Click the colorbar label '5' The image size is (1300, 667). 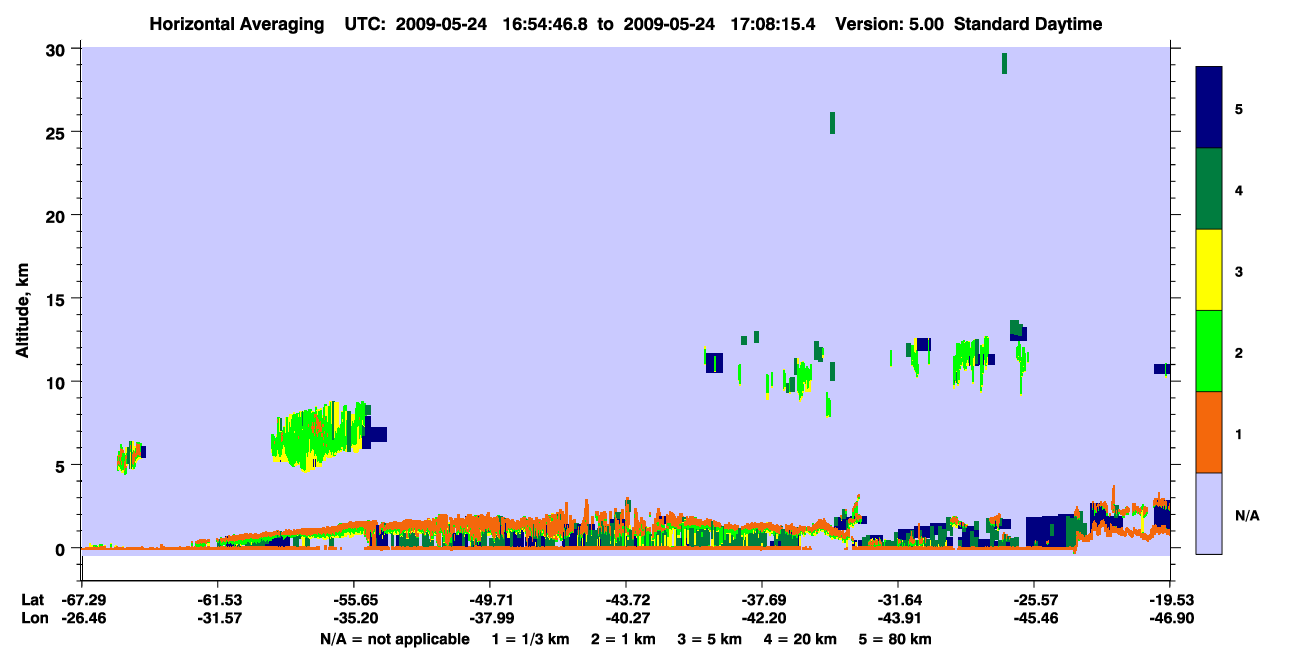1239,109
